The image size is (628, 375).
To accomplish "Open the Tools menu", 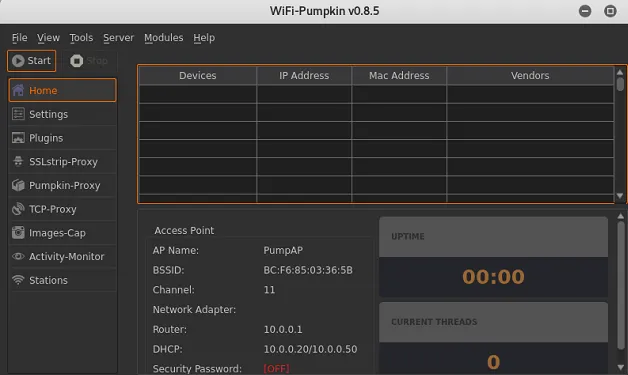I will pos(81,38).
